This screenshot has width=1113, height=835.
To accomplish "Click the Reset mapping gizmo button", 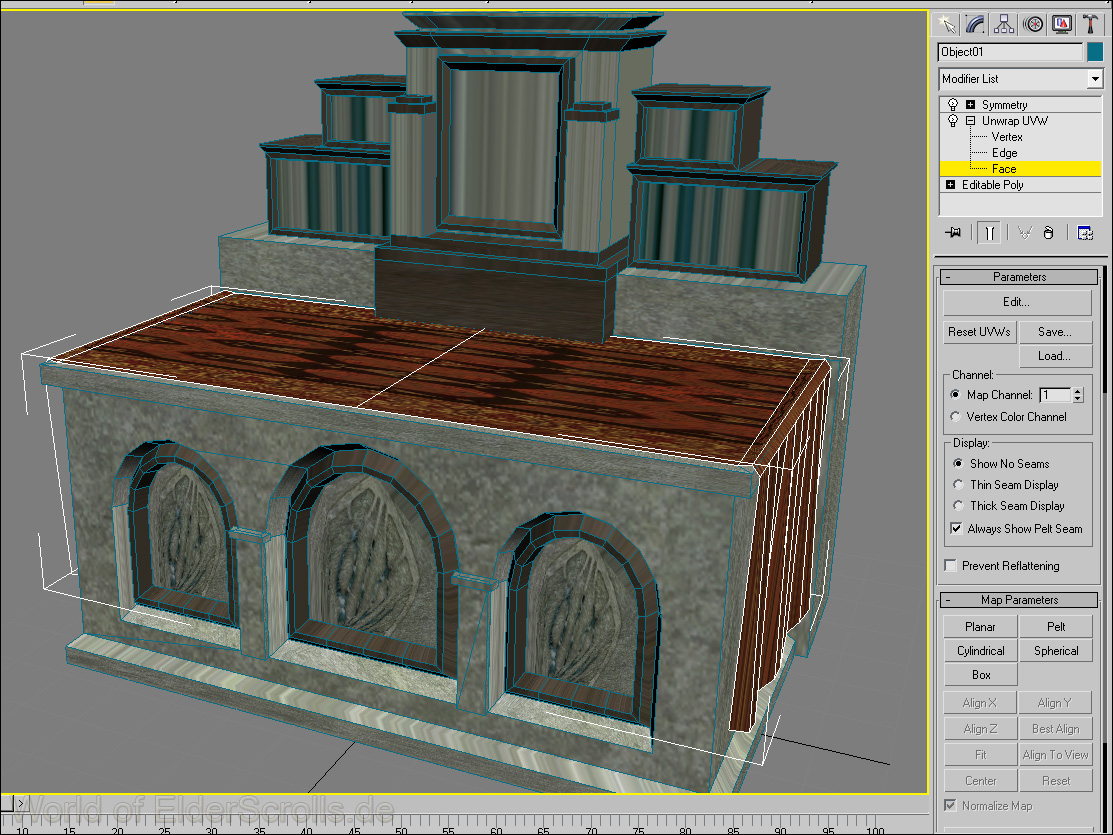I will [x=1056, y=781].
